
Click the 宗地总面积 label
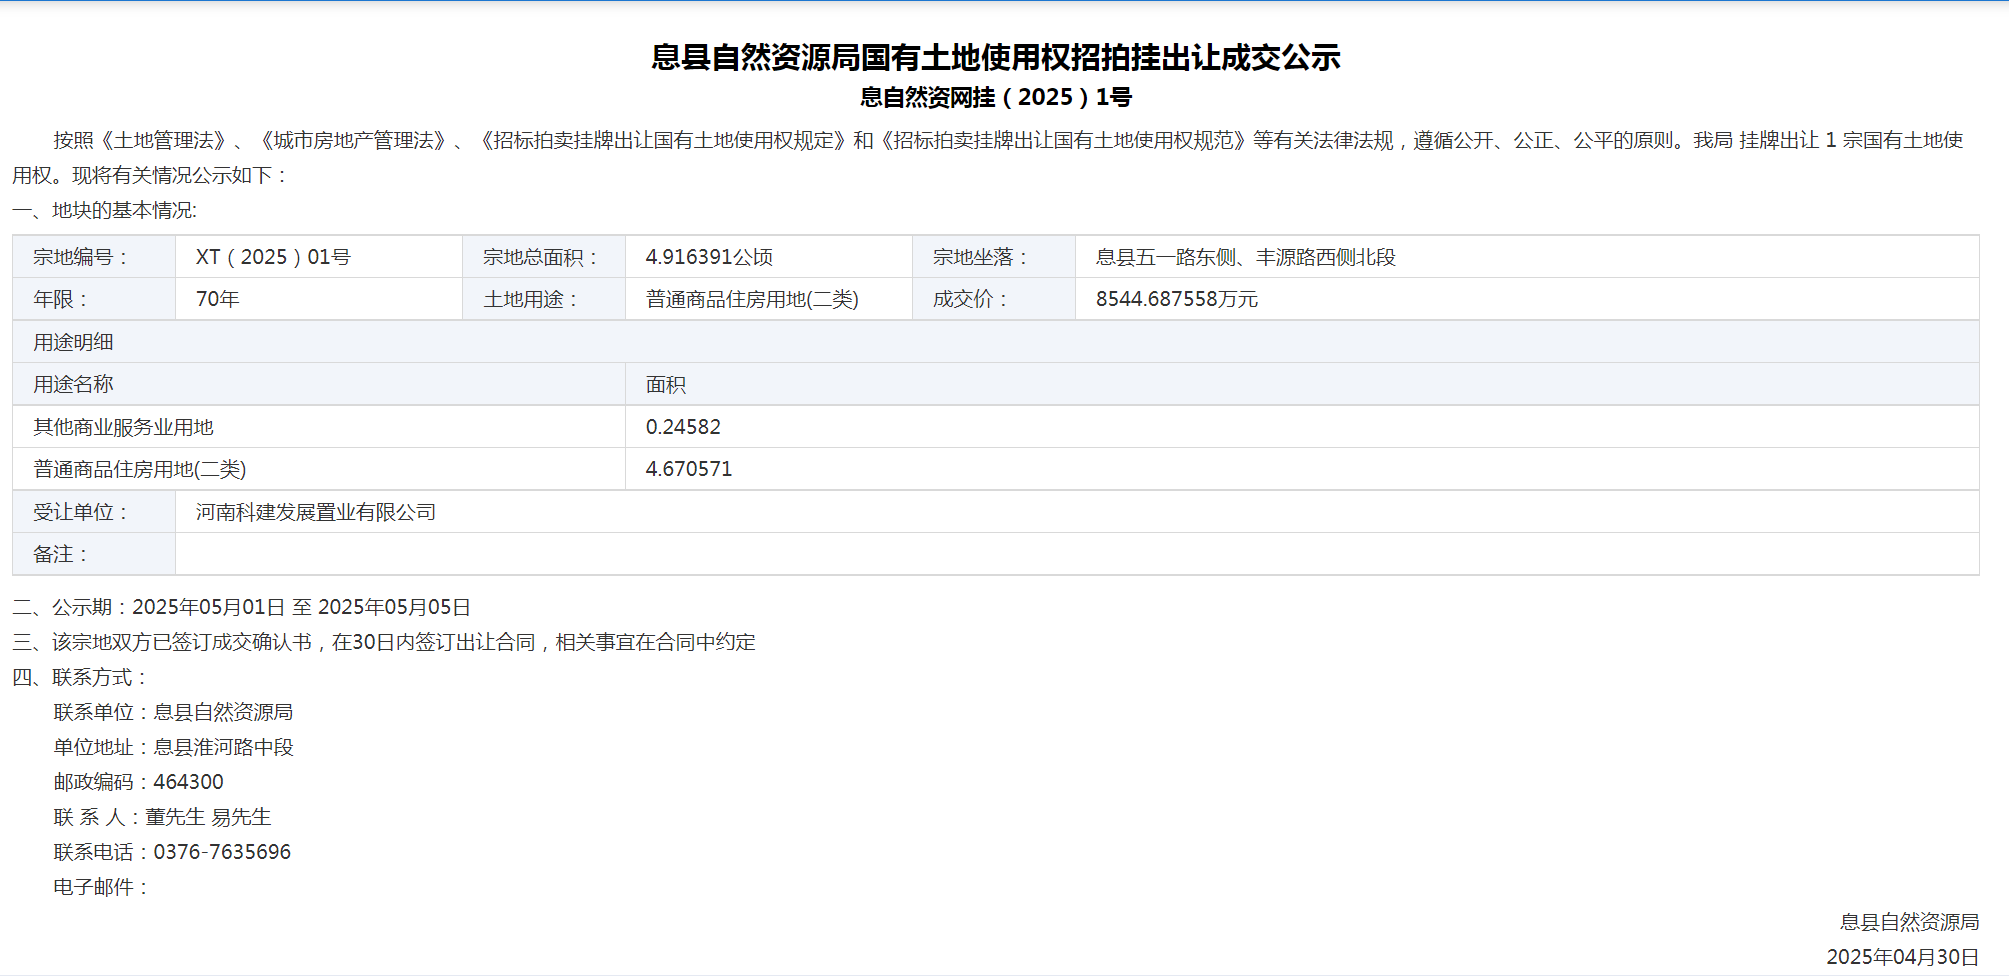pos(541,257)
